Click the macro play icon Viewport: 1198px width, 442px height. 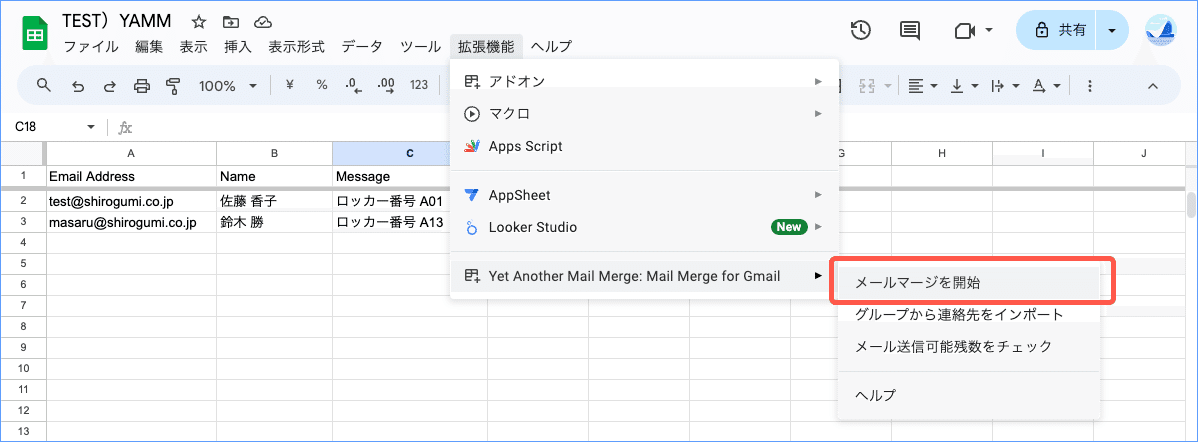pos(472,114)
